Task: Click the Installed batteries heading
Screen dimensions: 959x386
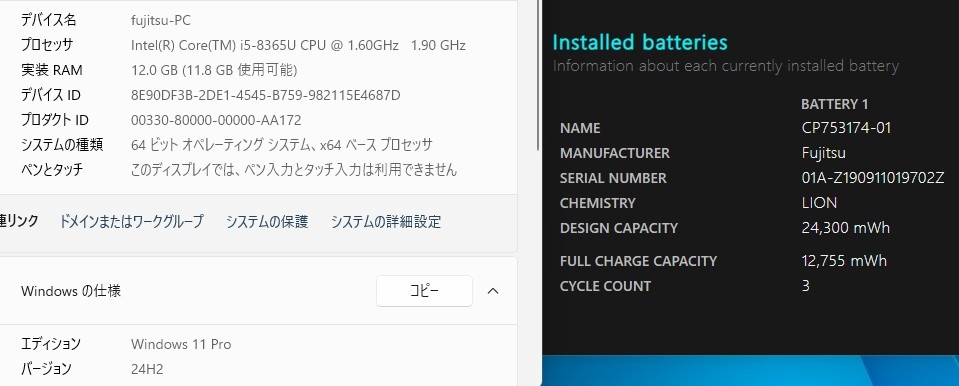Action: [x=640, y=43]
